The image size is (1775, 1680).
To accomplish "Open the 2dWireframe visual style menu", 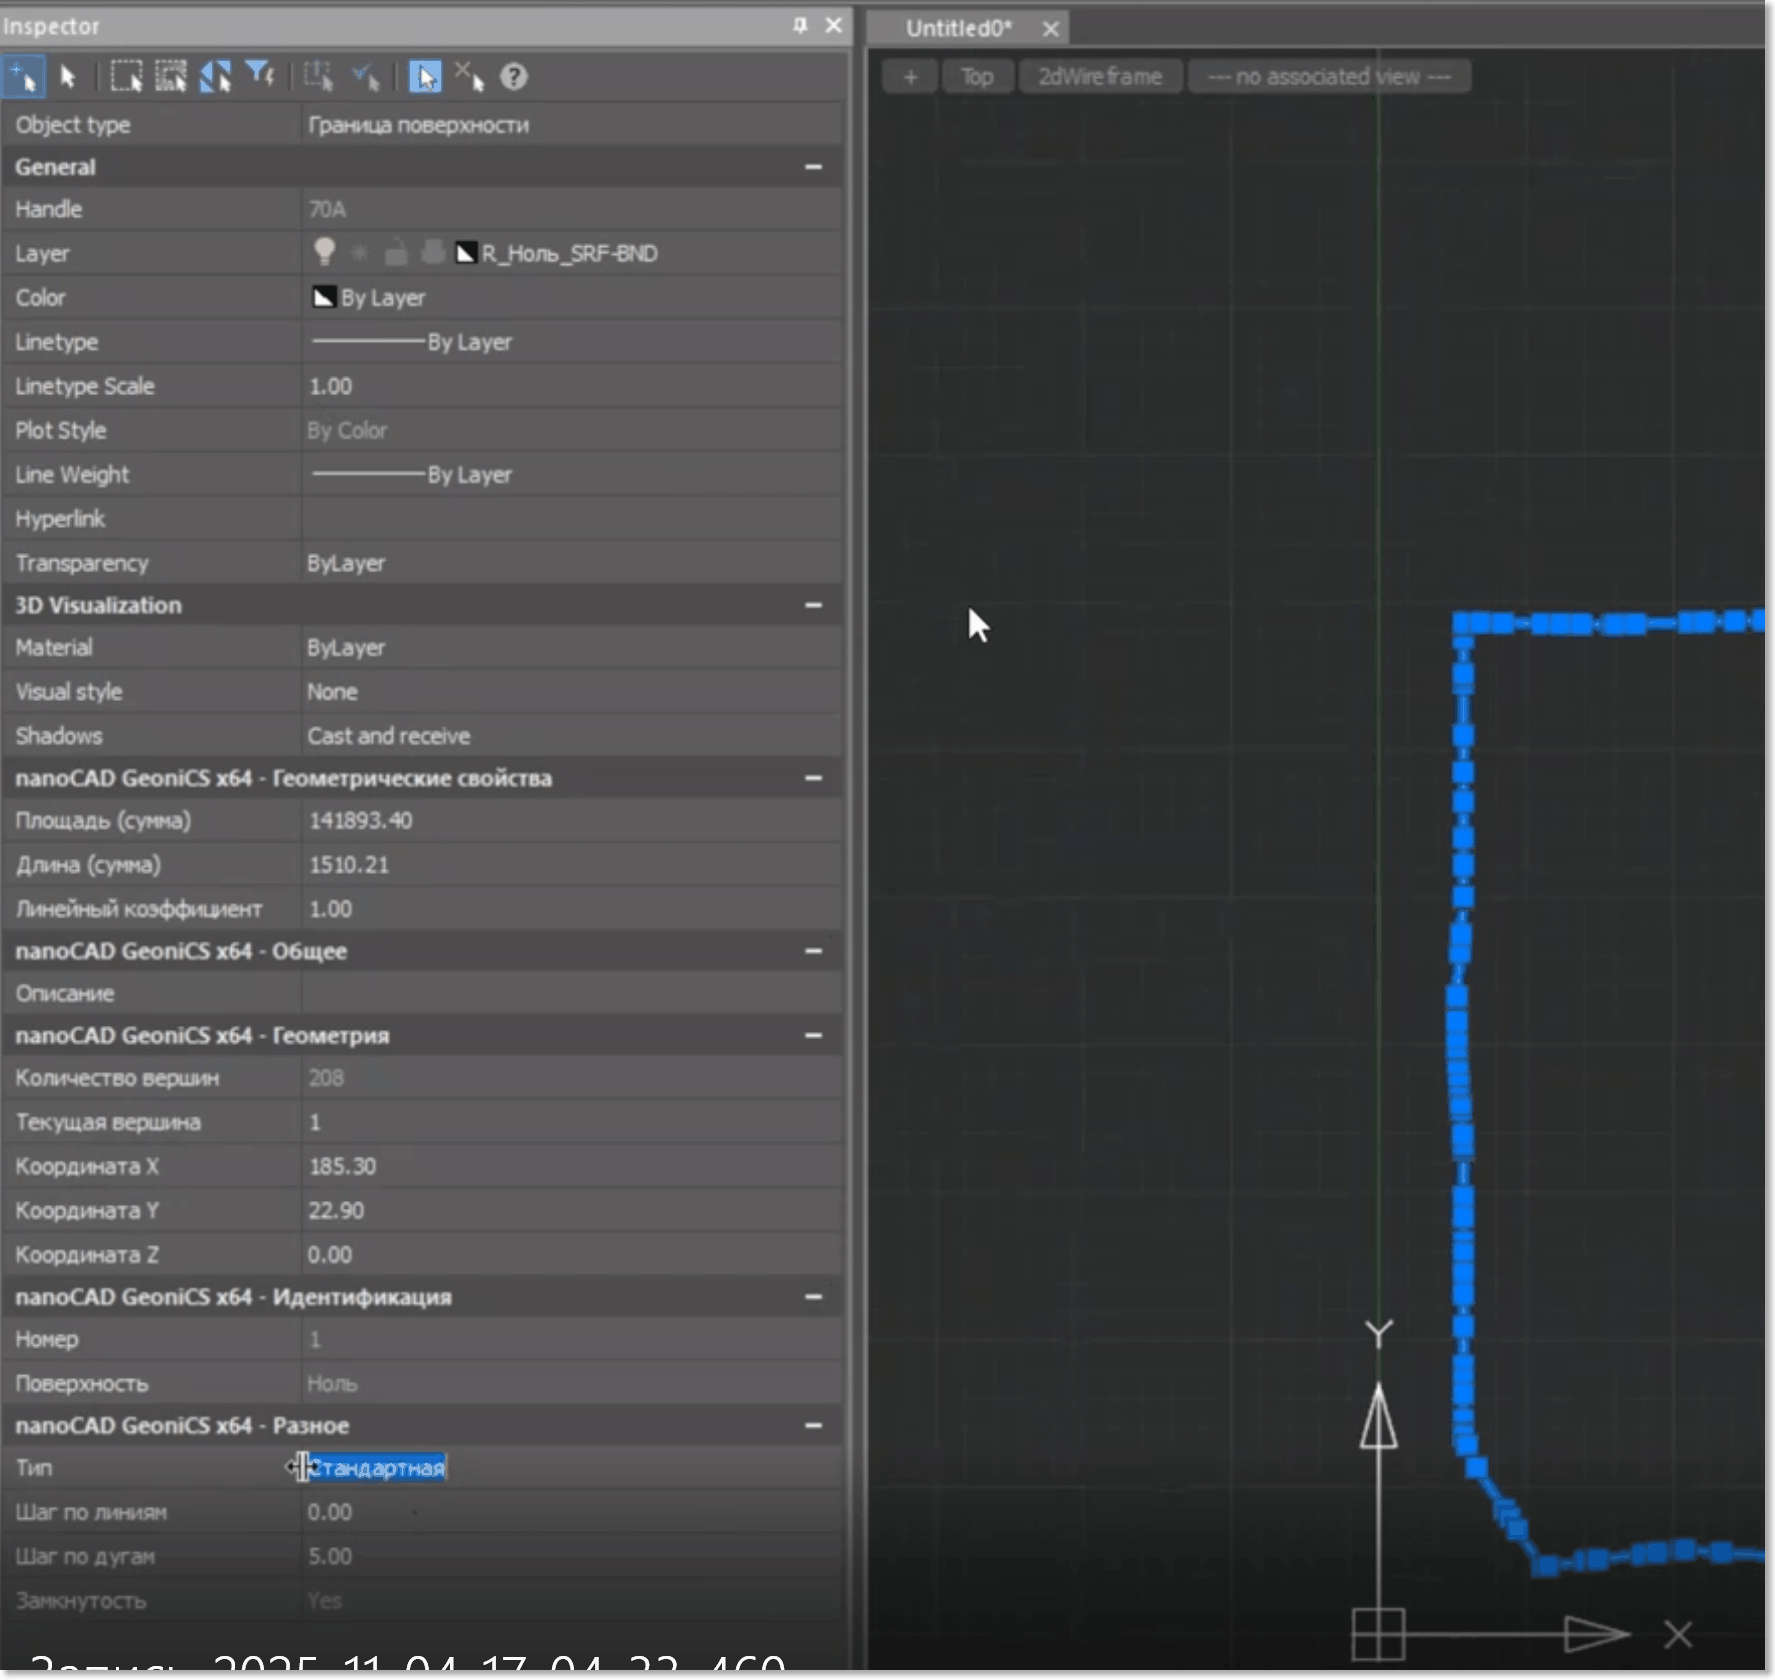I will 1099,77.
